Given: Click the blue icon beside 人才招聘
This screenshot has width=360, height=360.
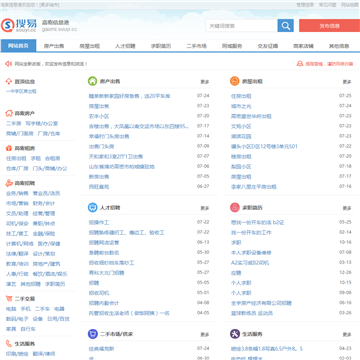Looking at the screenshot, I should point(92,207).
